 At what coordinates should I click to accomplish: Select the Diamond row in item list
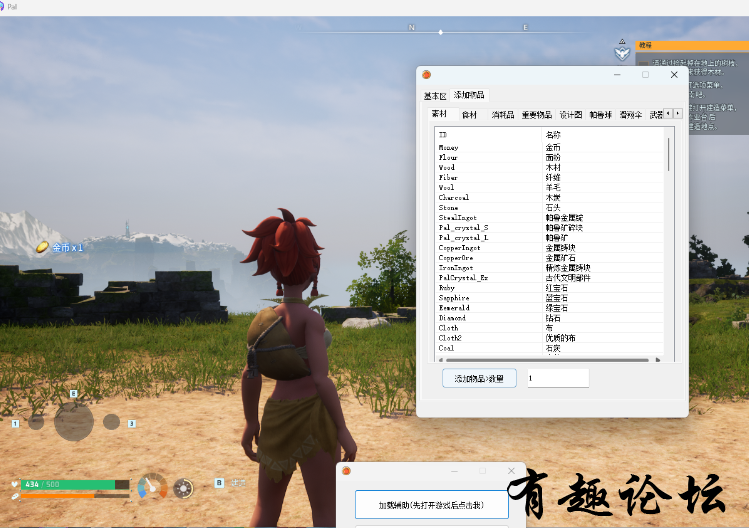pyautogui.click(x=550, y=318)
